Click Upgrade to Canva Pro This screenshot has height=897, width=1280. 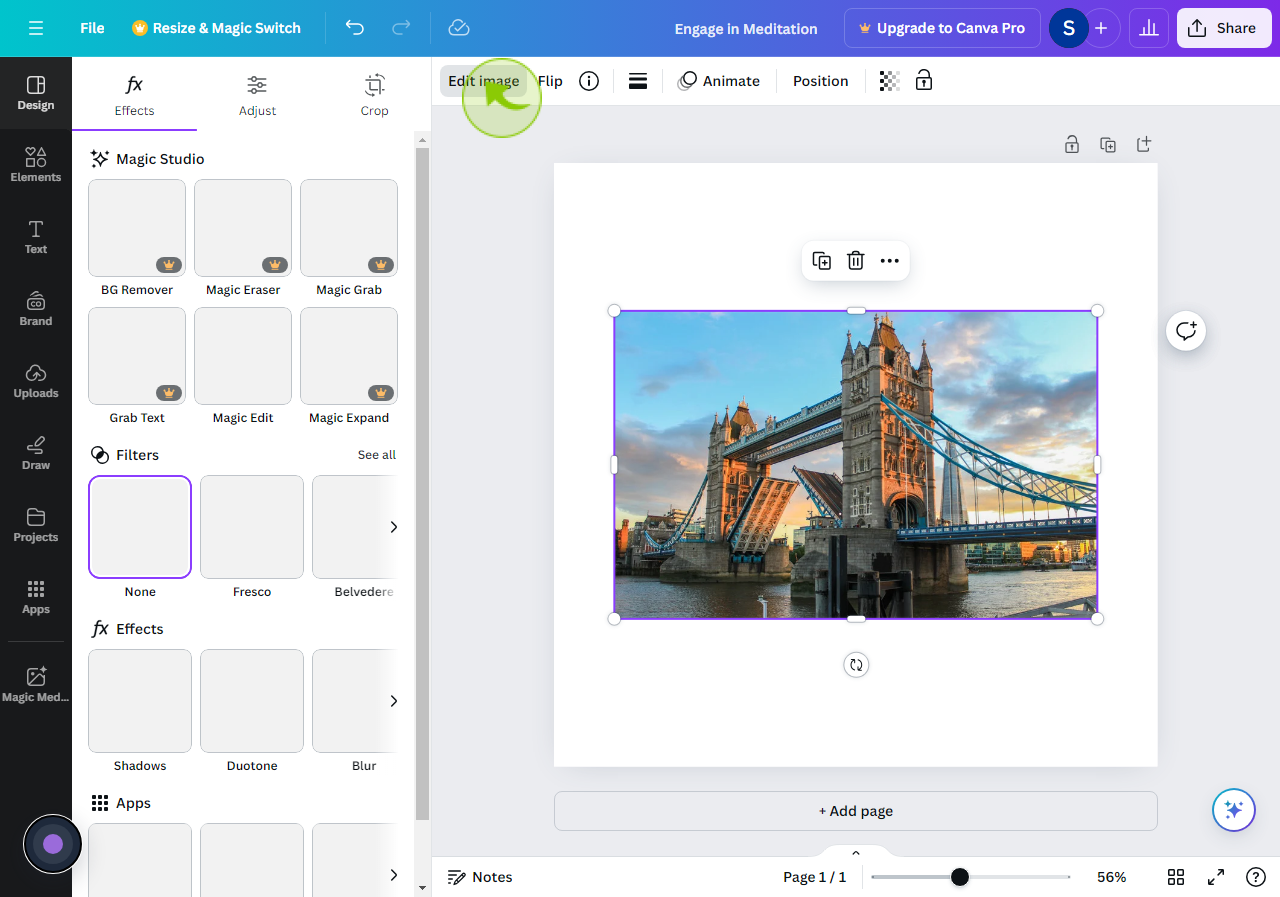(x=942, y=28)
